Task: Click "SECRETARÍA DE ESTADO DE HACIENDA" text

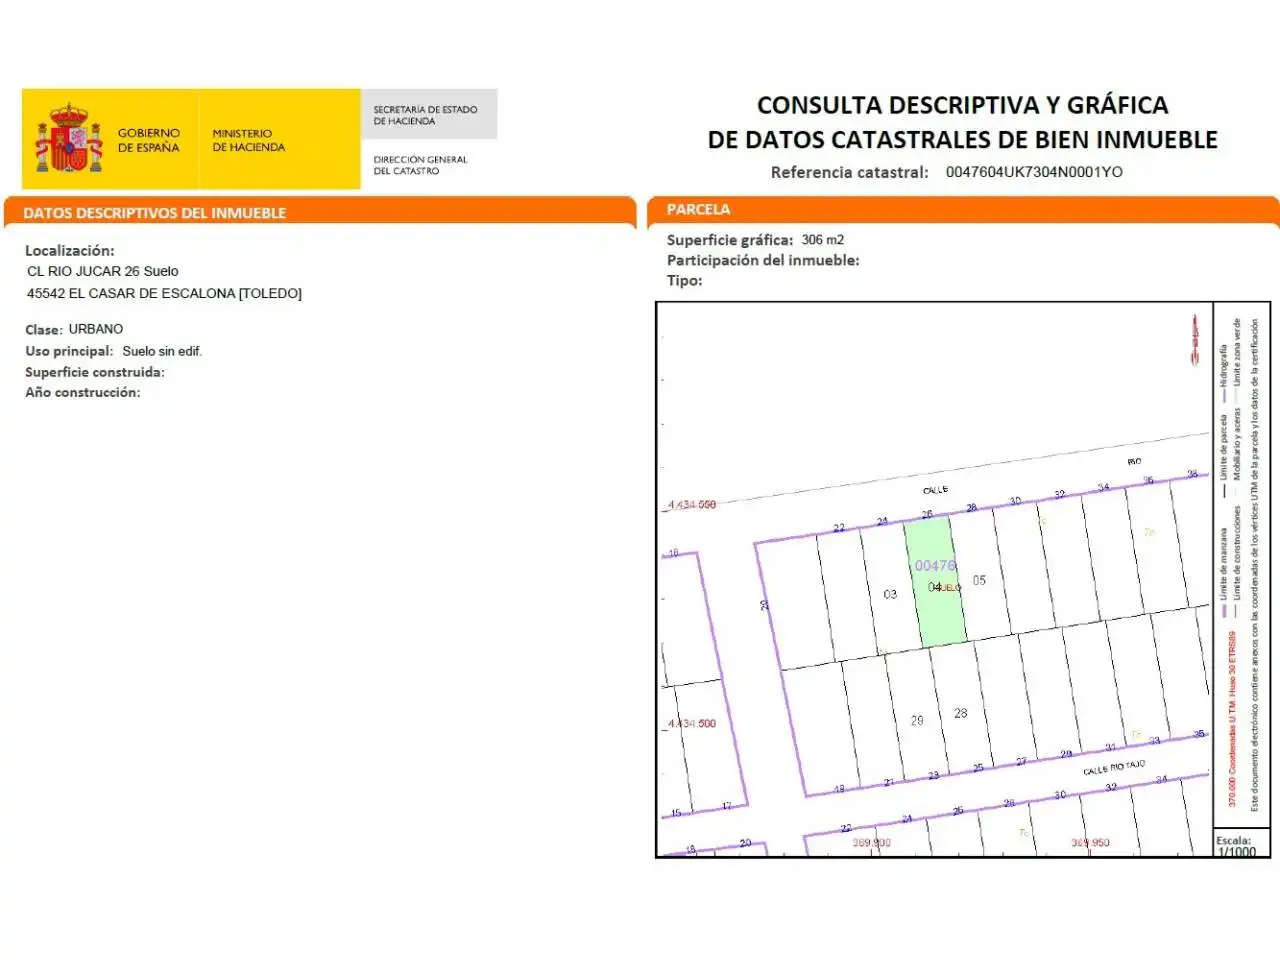Action: click(x=425, y=115)
